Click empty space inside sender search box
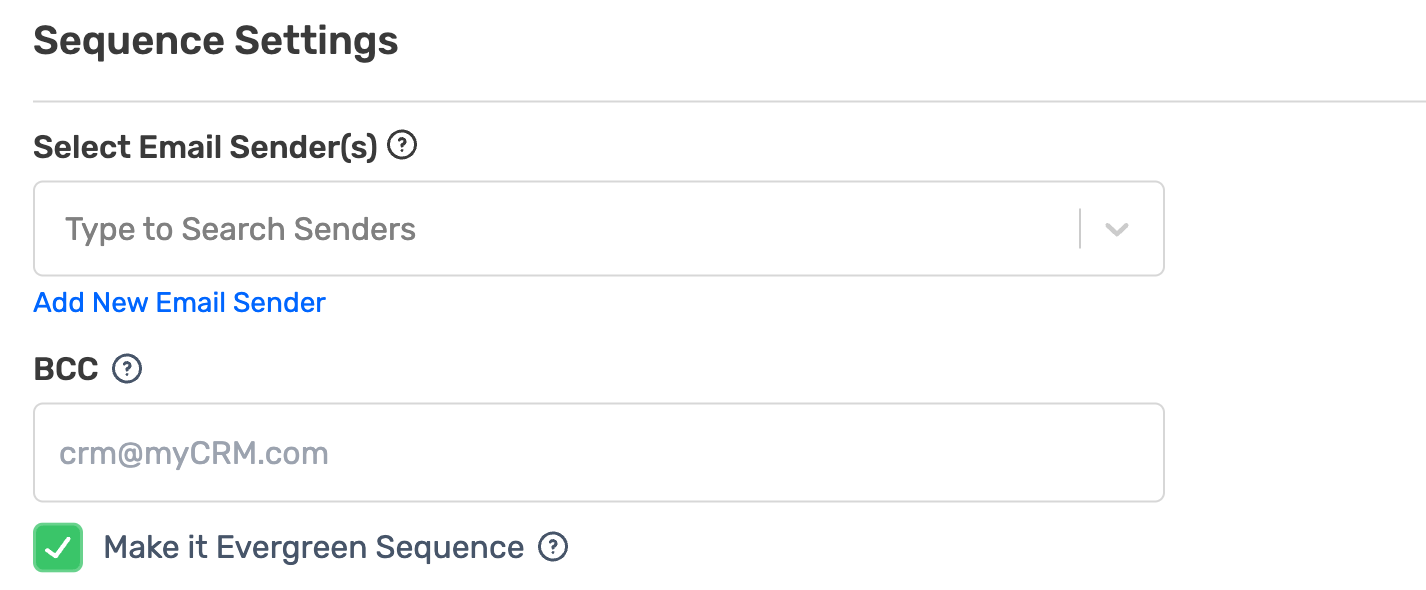Screen dimensions: 1426x590 tap(750, 229)
